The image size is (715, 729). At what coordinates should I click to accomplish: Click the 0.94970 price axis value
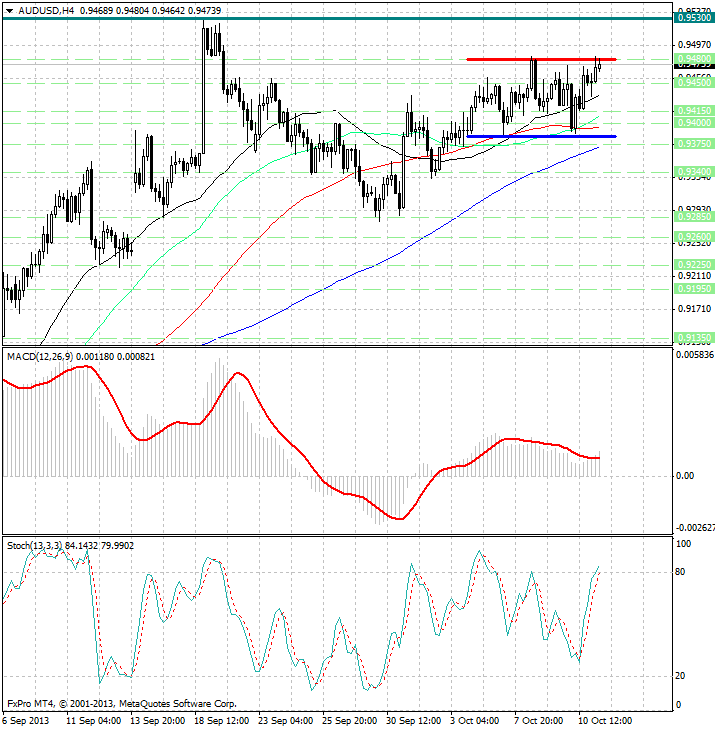point(694,45)
